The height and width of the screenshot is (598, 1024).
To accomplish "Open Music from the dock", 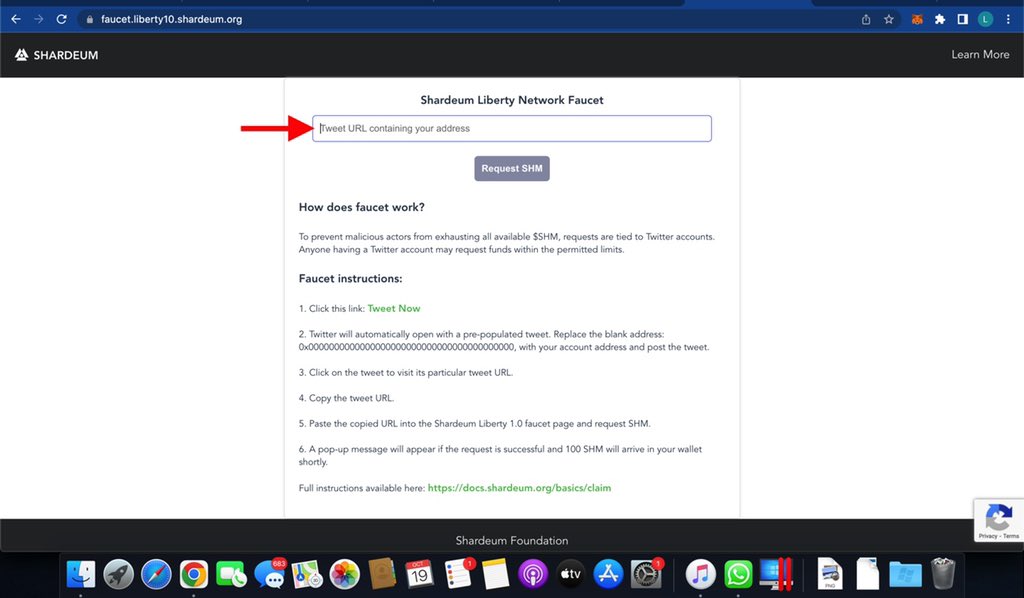I will coord(700,574).
